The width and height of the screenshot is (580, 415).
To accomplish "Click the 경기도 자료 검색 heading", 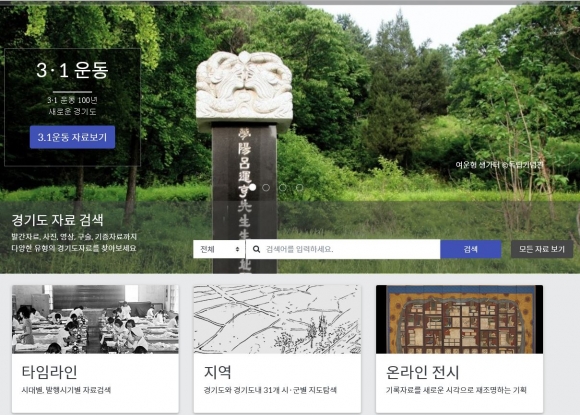I will pos(57,220).
